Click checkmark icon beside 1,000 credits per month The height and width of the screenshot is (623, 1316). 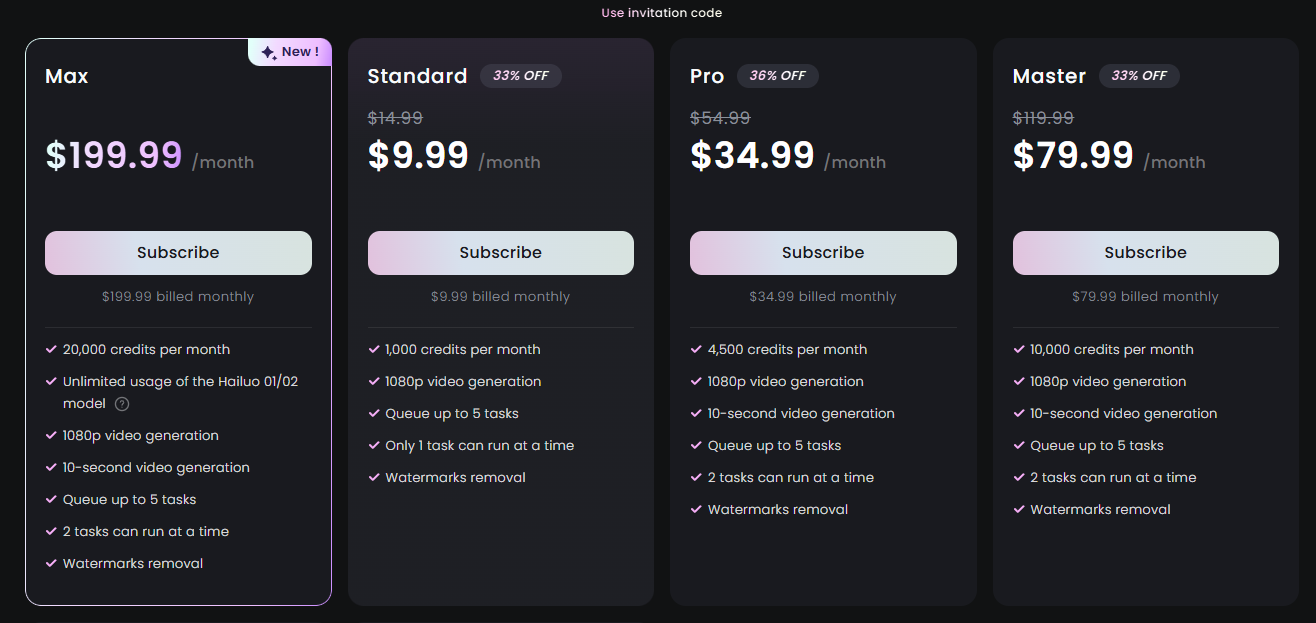pos(374,349)
